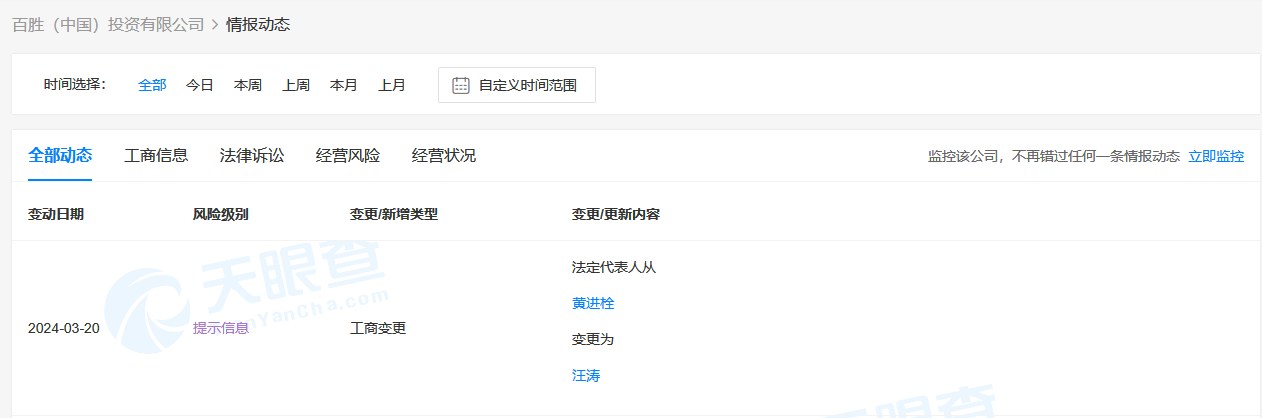The image size is (1262, 418).
Task: Open 经营状况 tab
Action: [444, 155]
